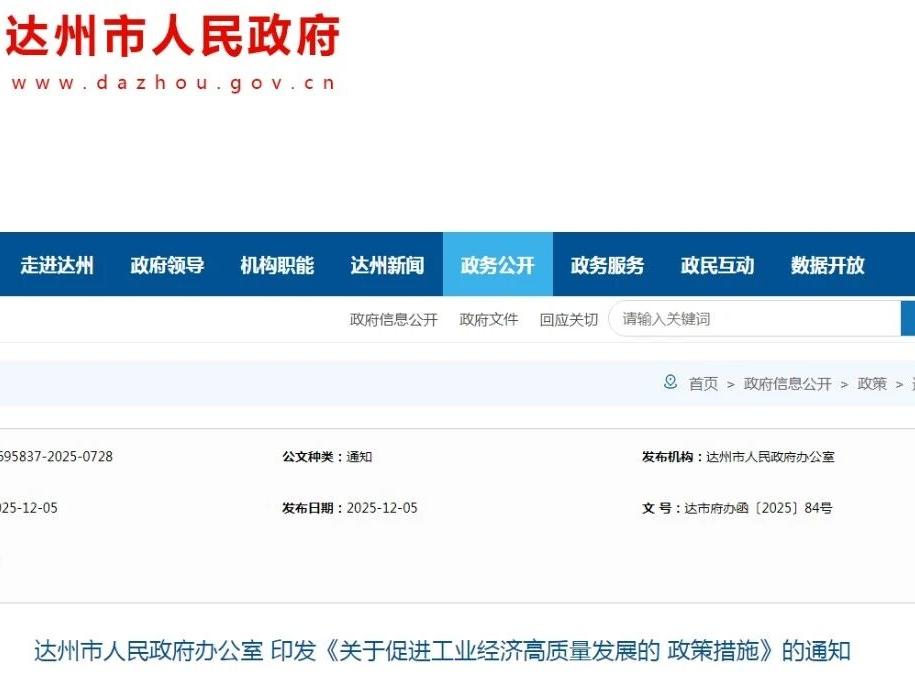Click the www.dazhou.gov.cn address under logo

click(x=172, y=84)
